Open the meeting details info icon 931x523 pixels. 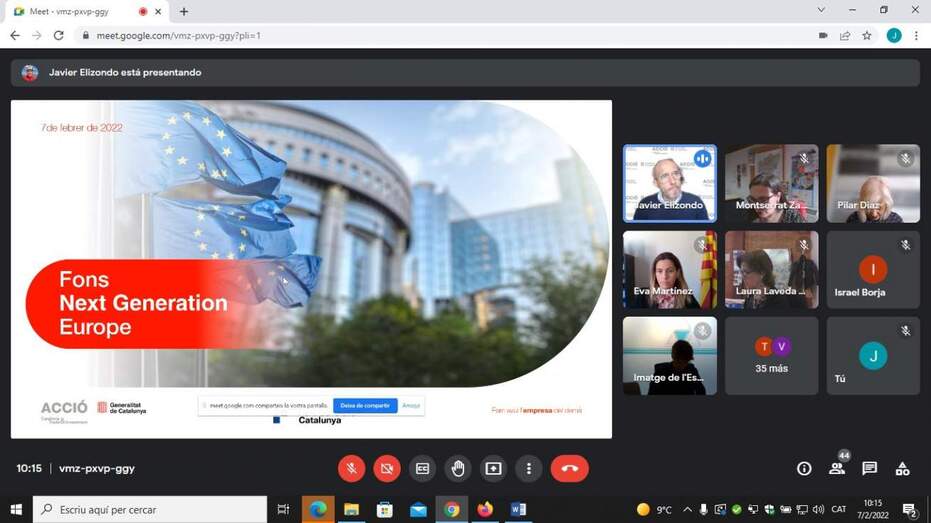pos(804,468)
